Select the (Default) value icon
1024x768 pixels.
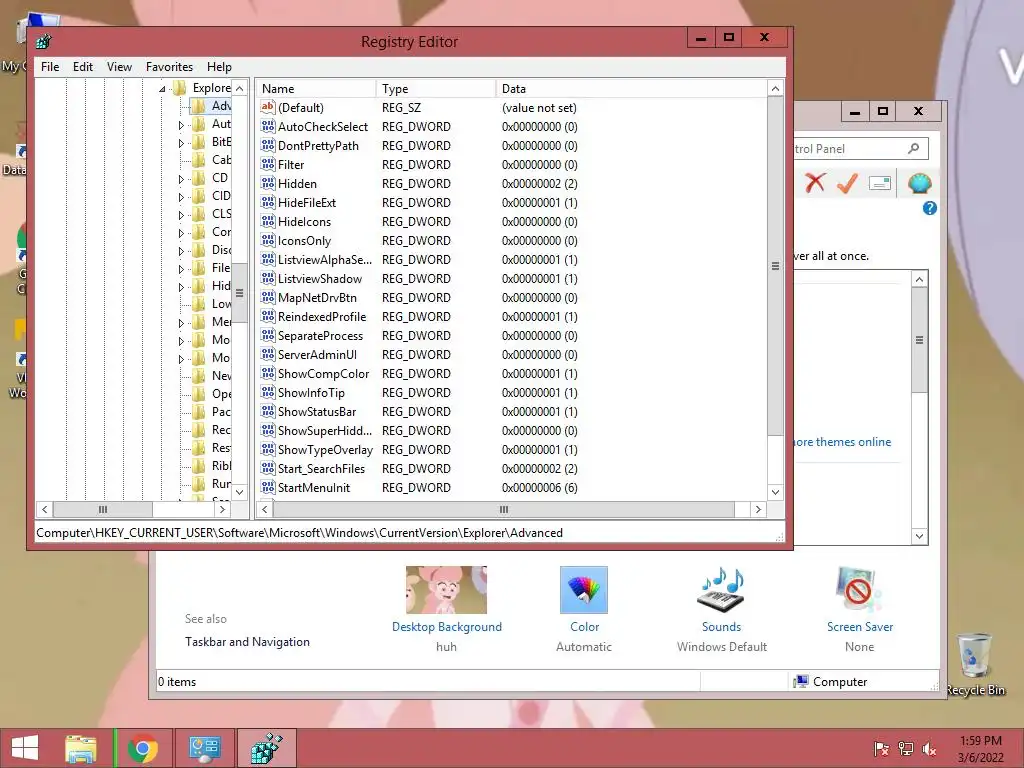pos(268,107)
